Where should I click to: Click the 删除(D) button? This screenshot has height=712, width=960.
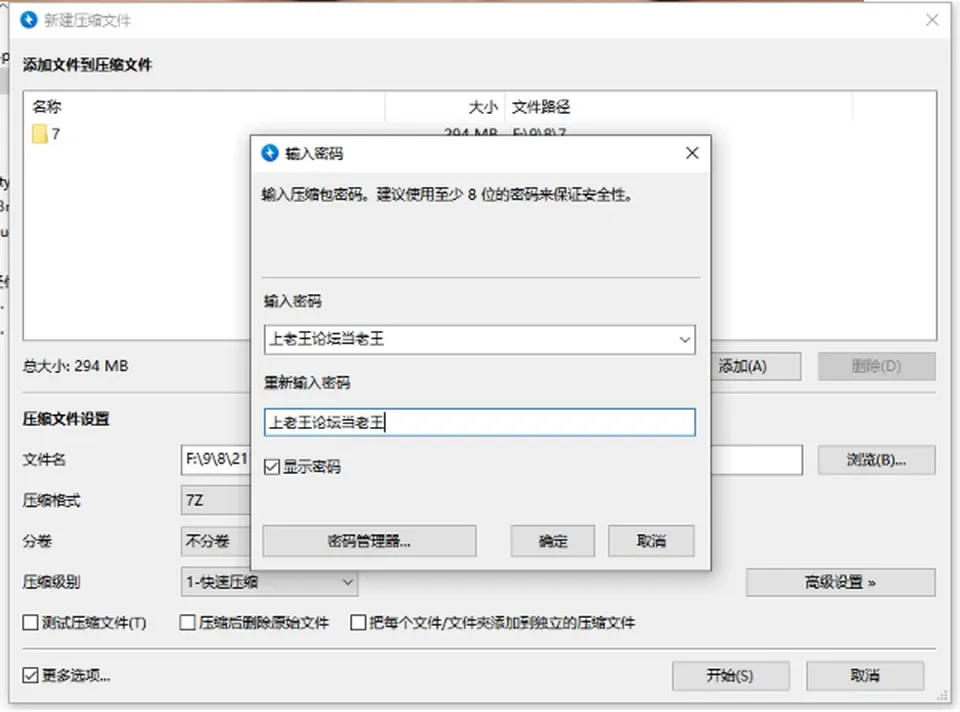[x=877, y=366]
